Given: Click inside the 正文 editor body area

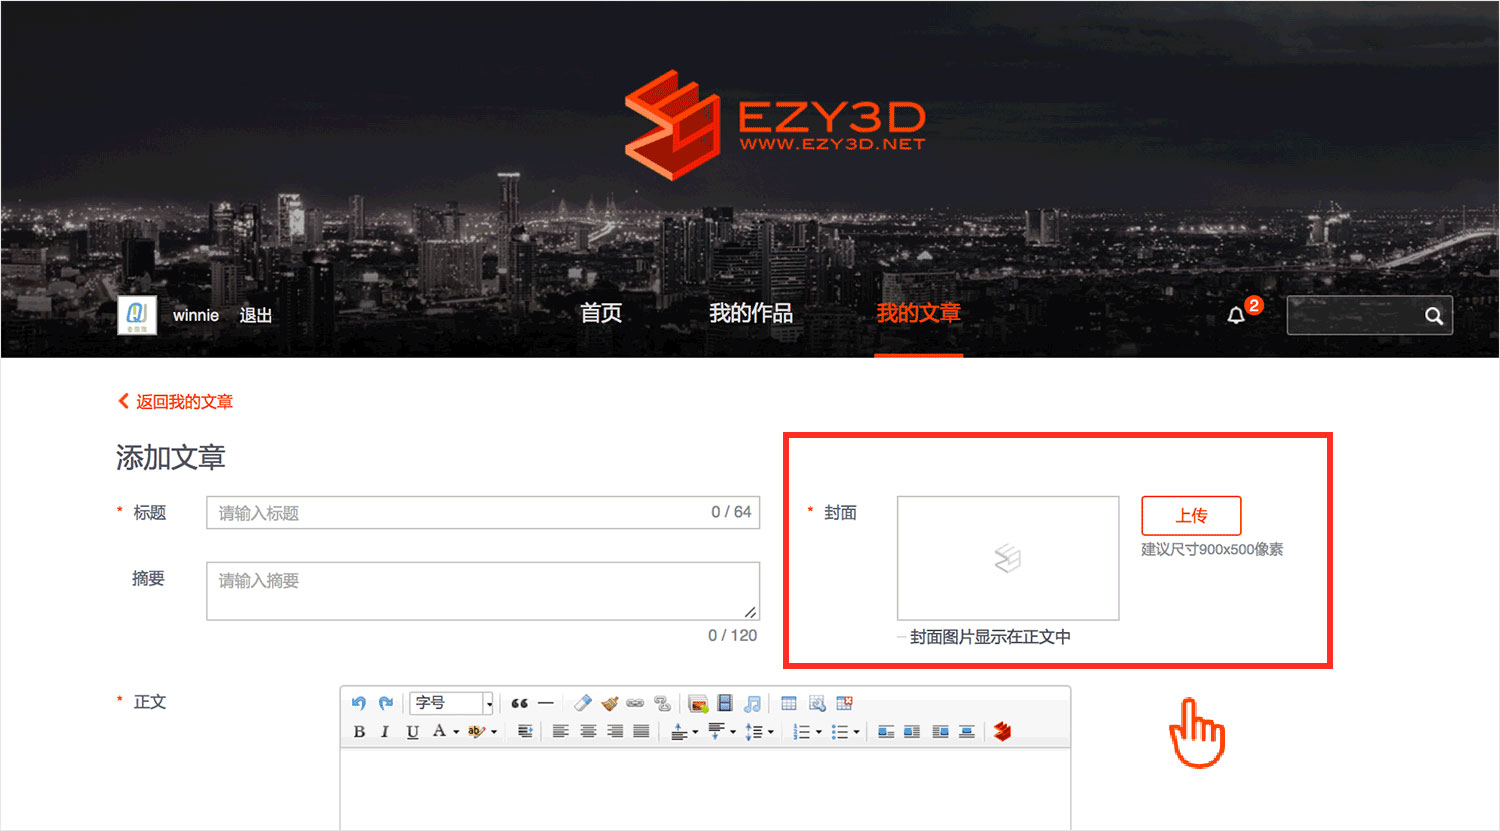Looking at the screenshot, I should pyautogui.click(x=705, y=788).
